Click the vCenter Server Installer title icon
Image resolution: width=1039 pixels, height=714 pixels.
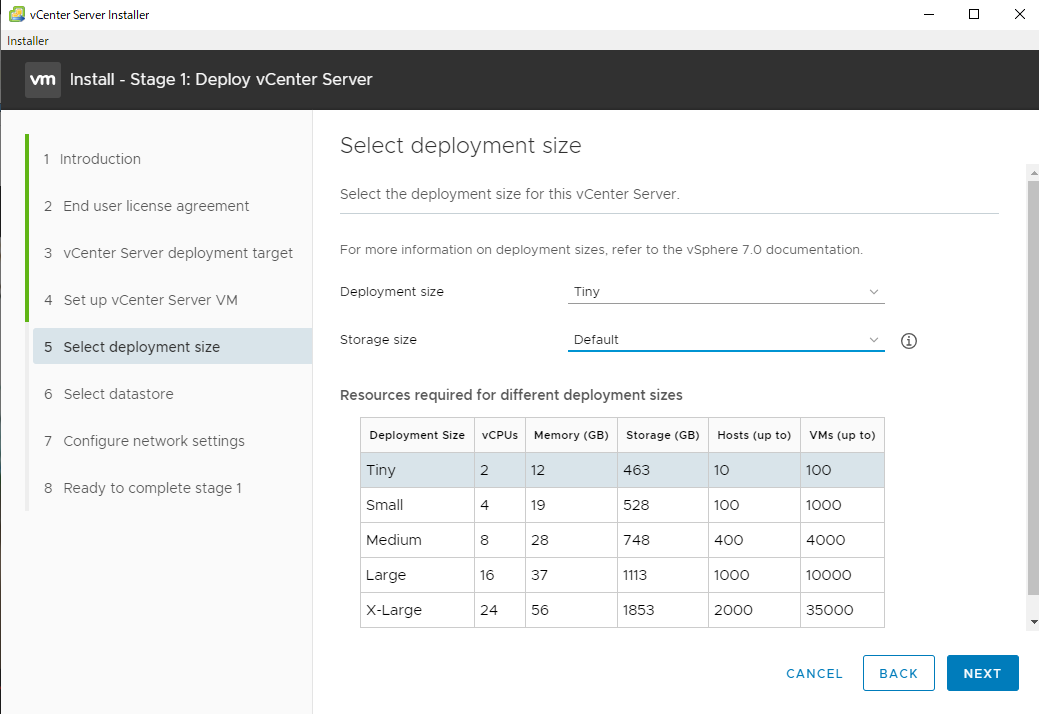tap(15, 15)
